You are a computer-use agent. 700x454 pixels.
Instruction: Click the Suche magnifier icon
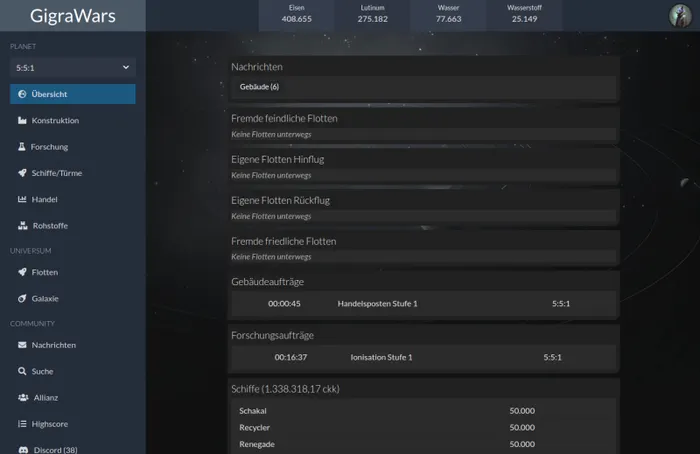pyautogui.click(x=22, y=371)
